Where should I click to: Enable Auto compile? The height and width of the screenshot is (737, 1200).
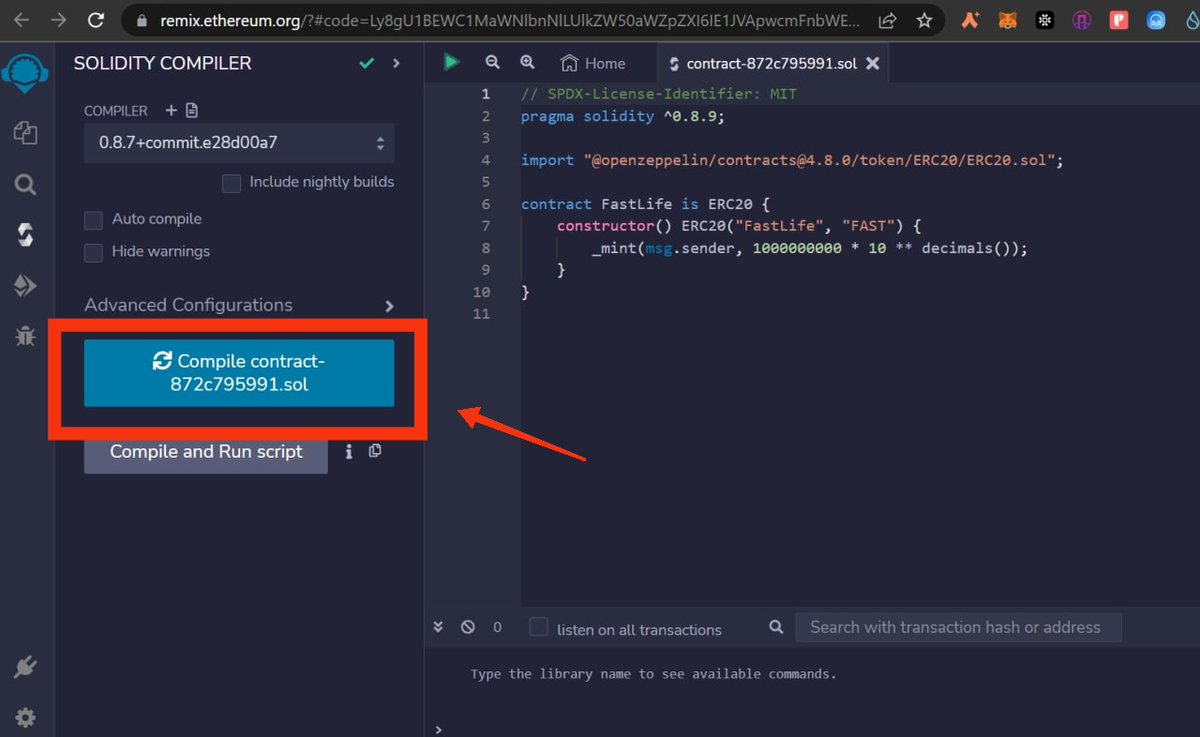[x=93, y=219]
